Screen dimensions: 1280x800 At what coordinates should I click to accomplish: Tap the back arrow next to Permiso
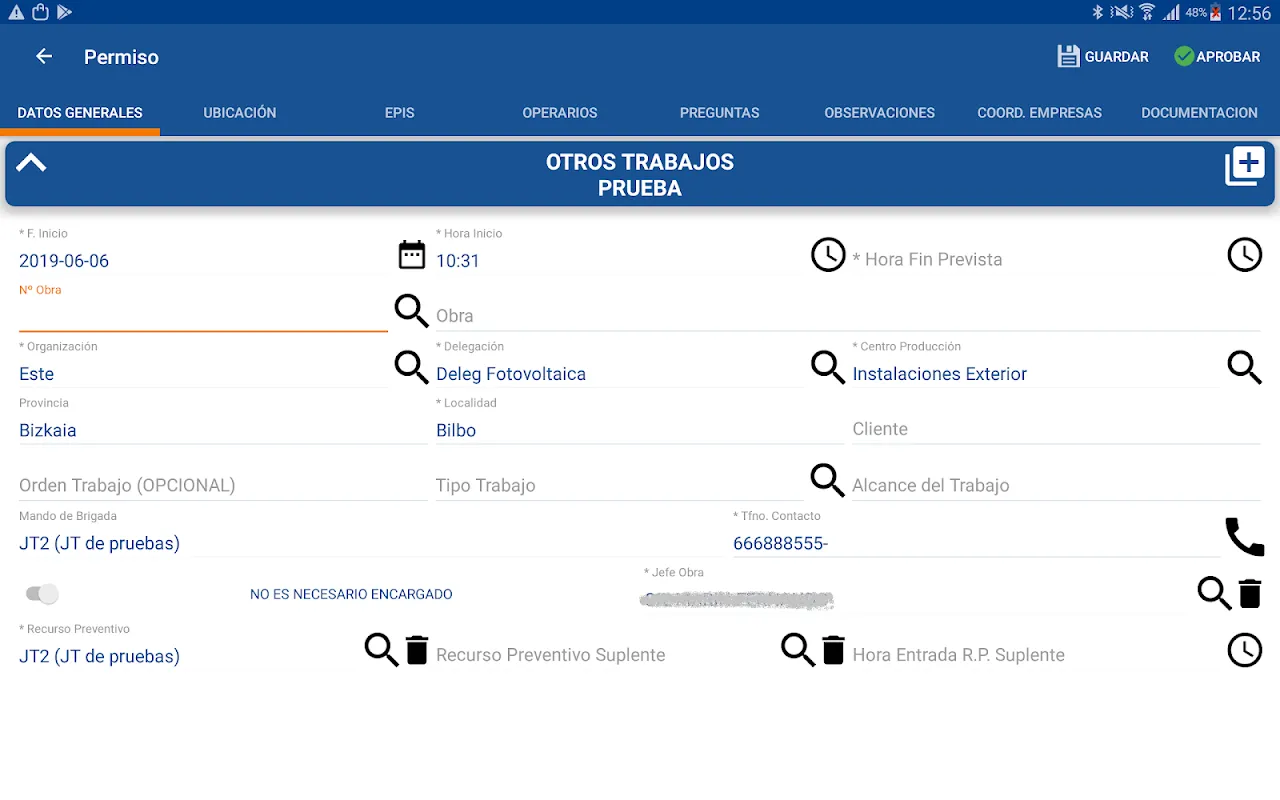pos(44,57)
